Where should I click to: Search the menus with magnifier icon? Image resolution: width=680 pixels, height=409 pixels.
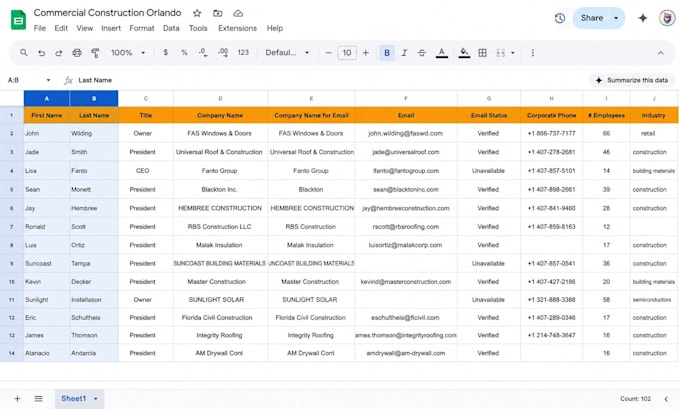24,52
